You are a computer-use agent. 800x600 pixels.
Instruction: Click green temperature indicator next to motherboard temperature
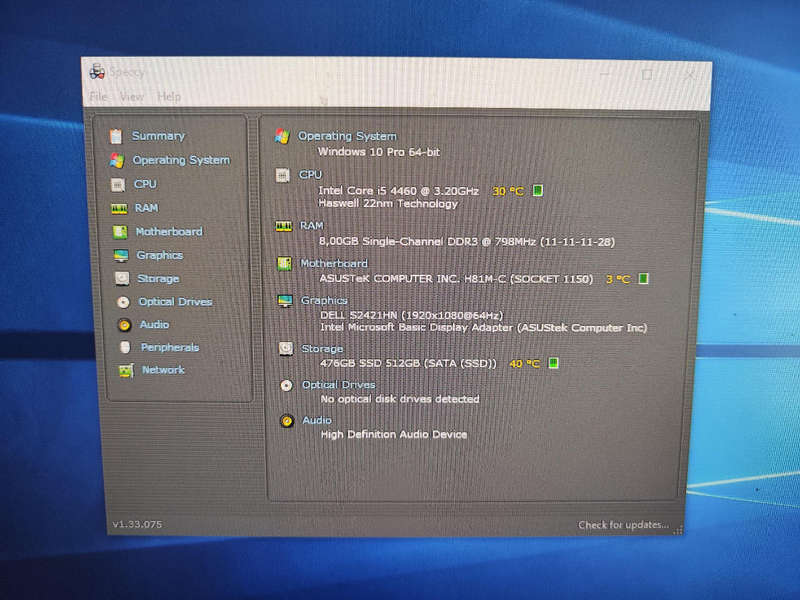tap(644, 279)
